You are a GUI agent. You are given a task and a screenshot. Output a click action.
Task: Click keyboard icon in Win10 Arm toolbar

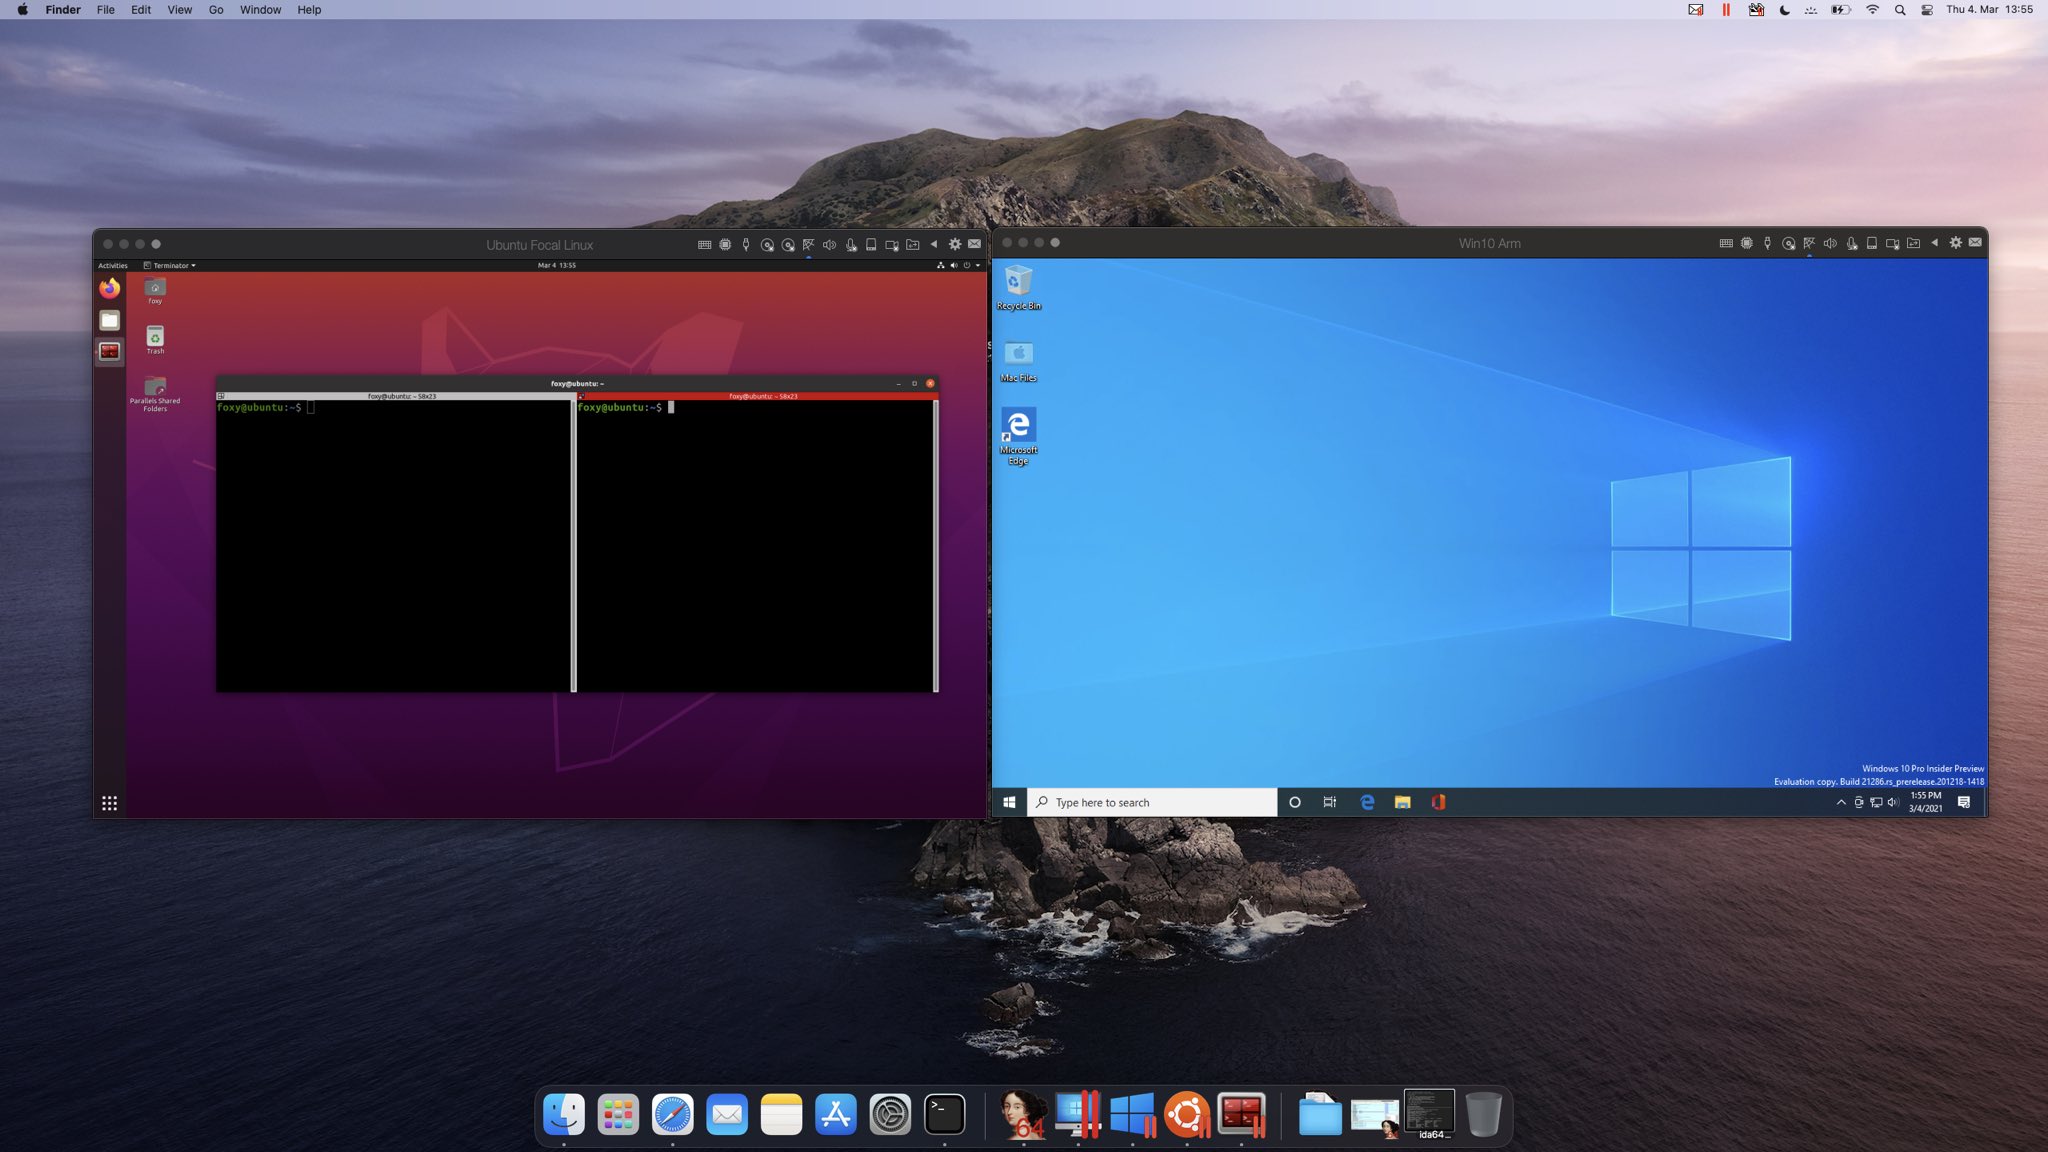(x=1726, y=243)
